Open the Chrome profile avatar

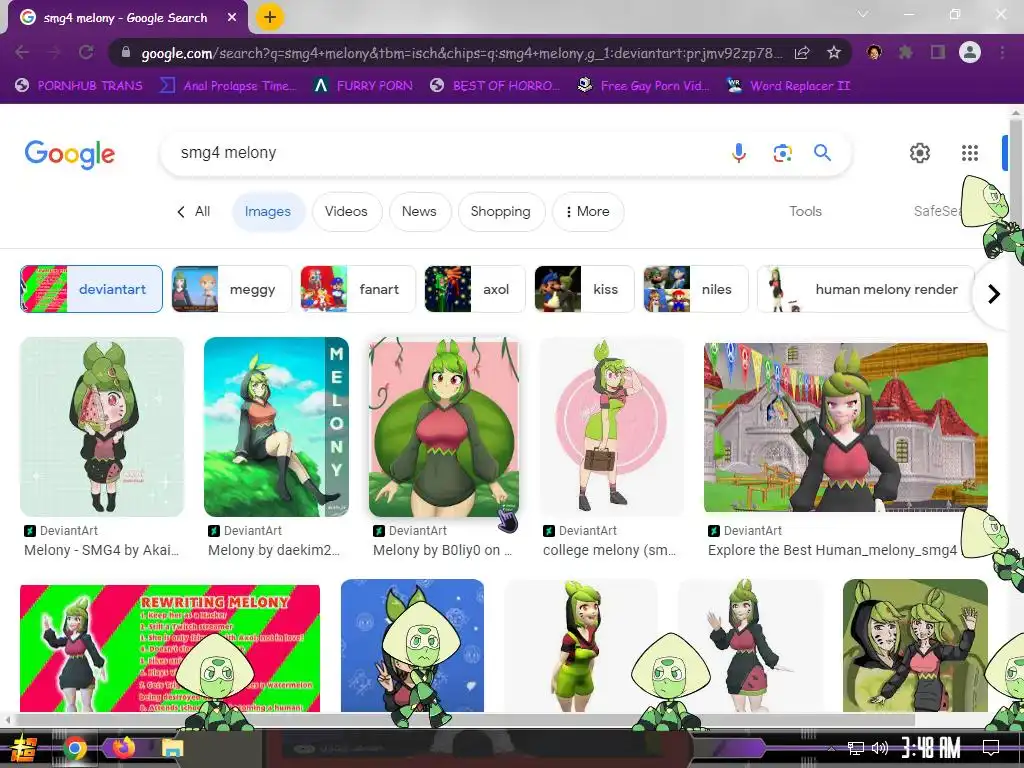970,52
